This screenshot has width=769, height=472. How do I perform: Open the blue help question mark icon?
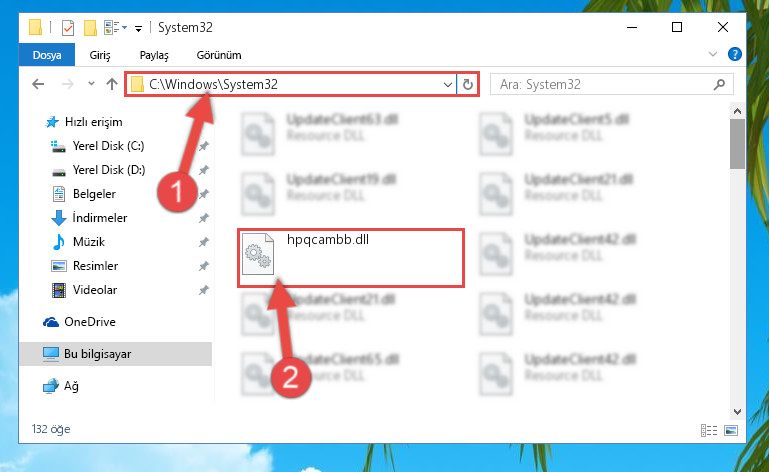[734, 54]
